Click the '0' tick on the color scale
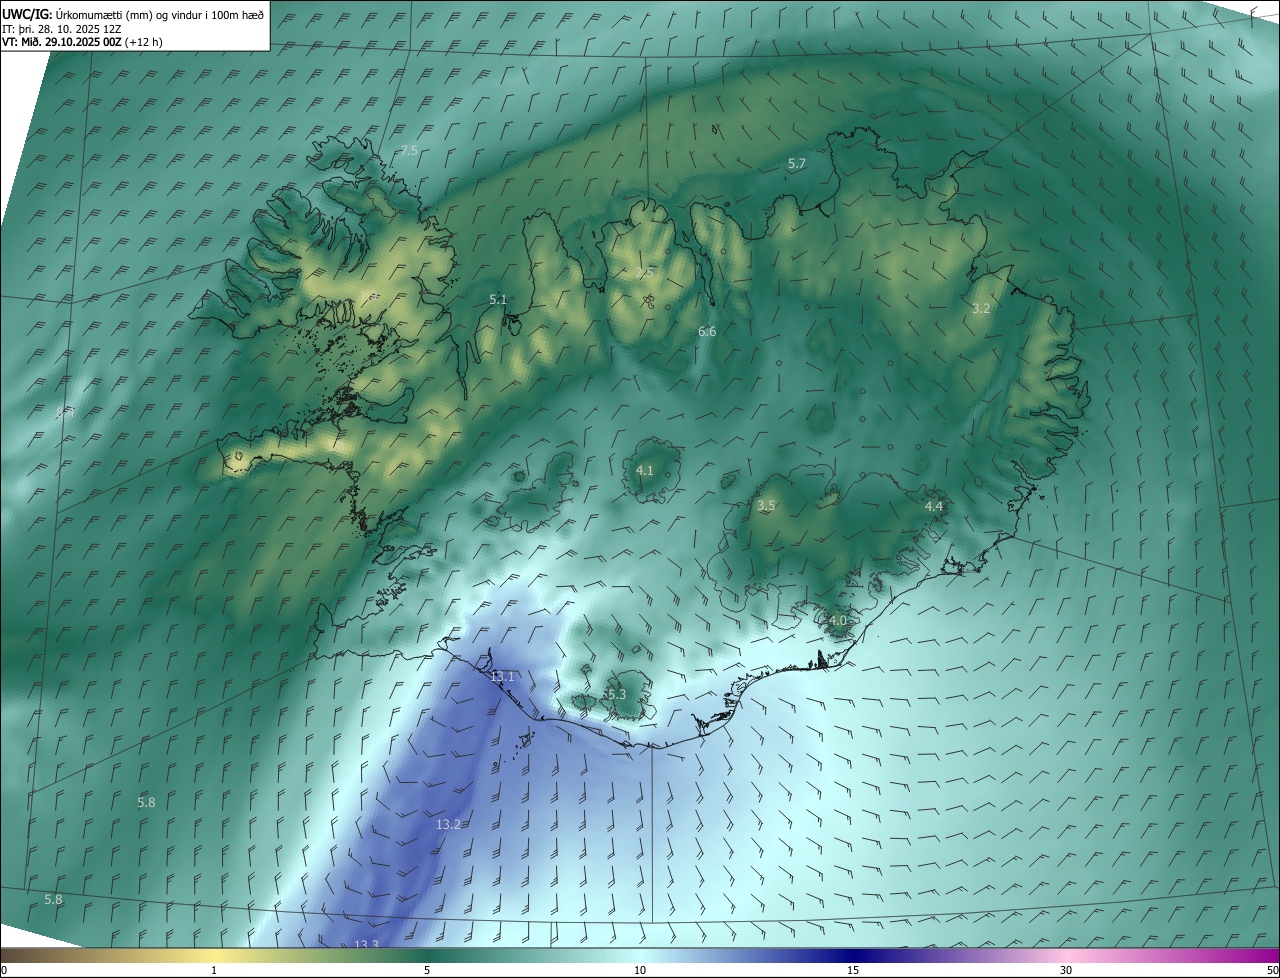 3,970
